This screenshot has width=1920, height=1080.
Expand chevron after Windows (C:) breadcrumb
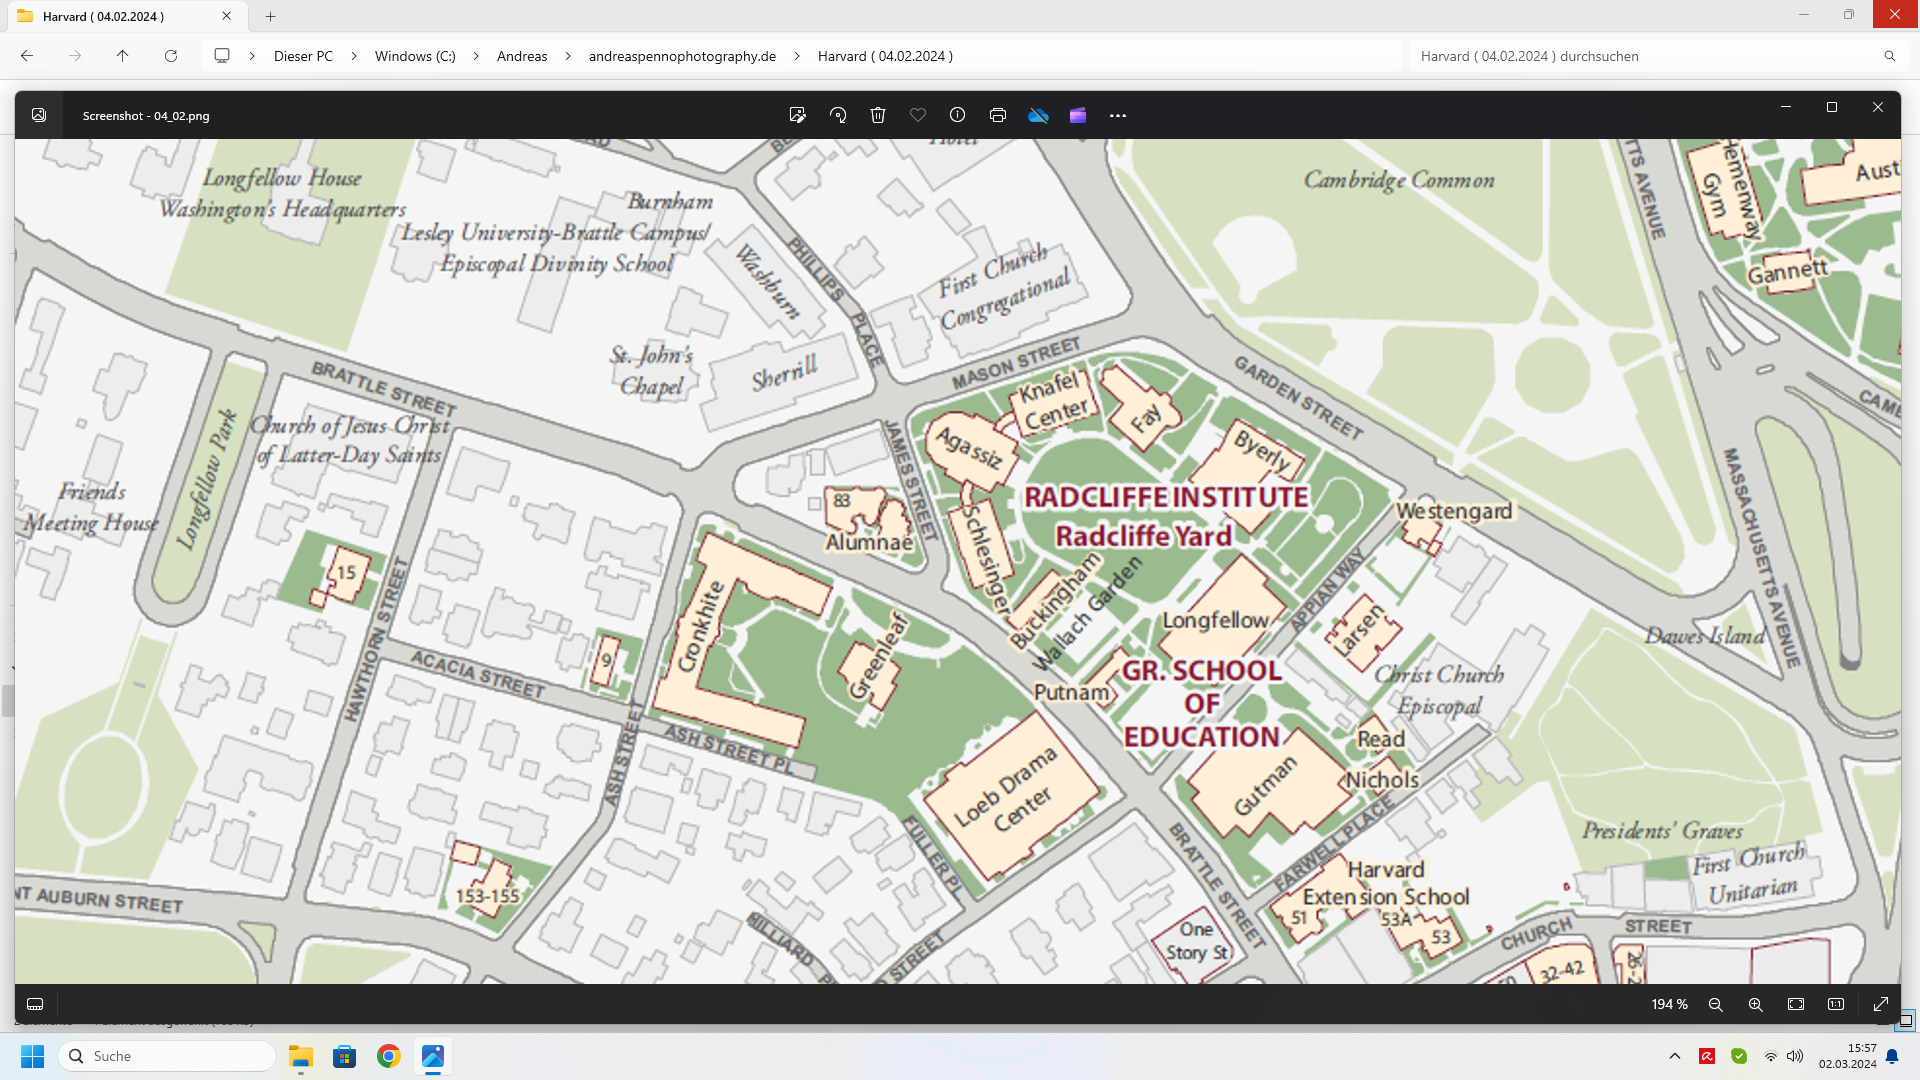tap(476, 56)
